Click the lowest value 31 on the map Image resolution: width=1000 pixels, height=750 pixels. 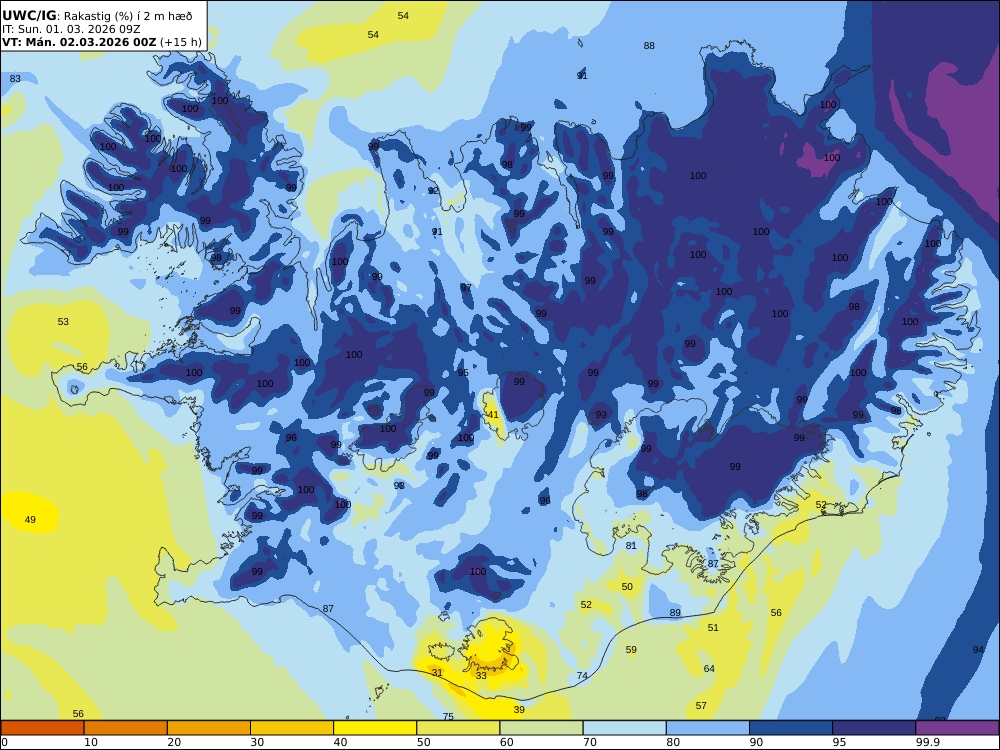coord(437,673)
